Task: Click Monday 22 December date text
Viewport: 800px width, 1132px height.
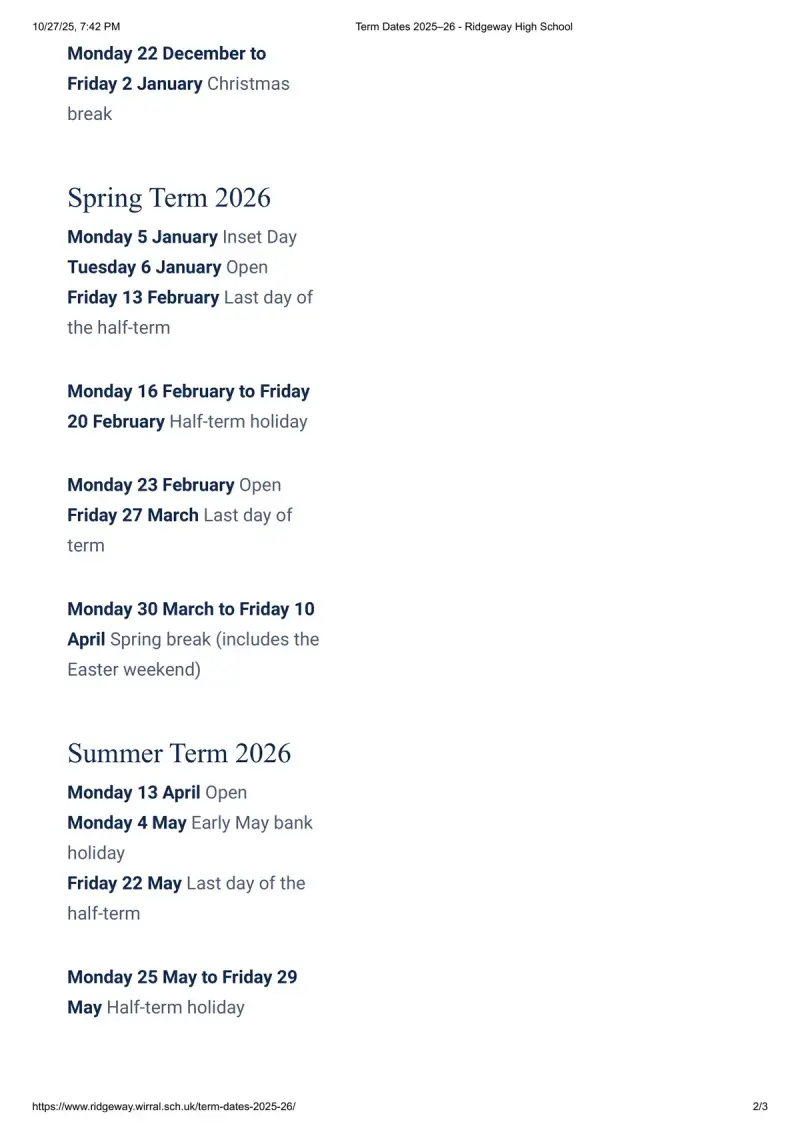Action: click(x=167, y=53)
